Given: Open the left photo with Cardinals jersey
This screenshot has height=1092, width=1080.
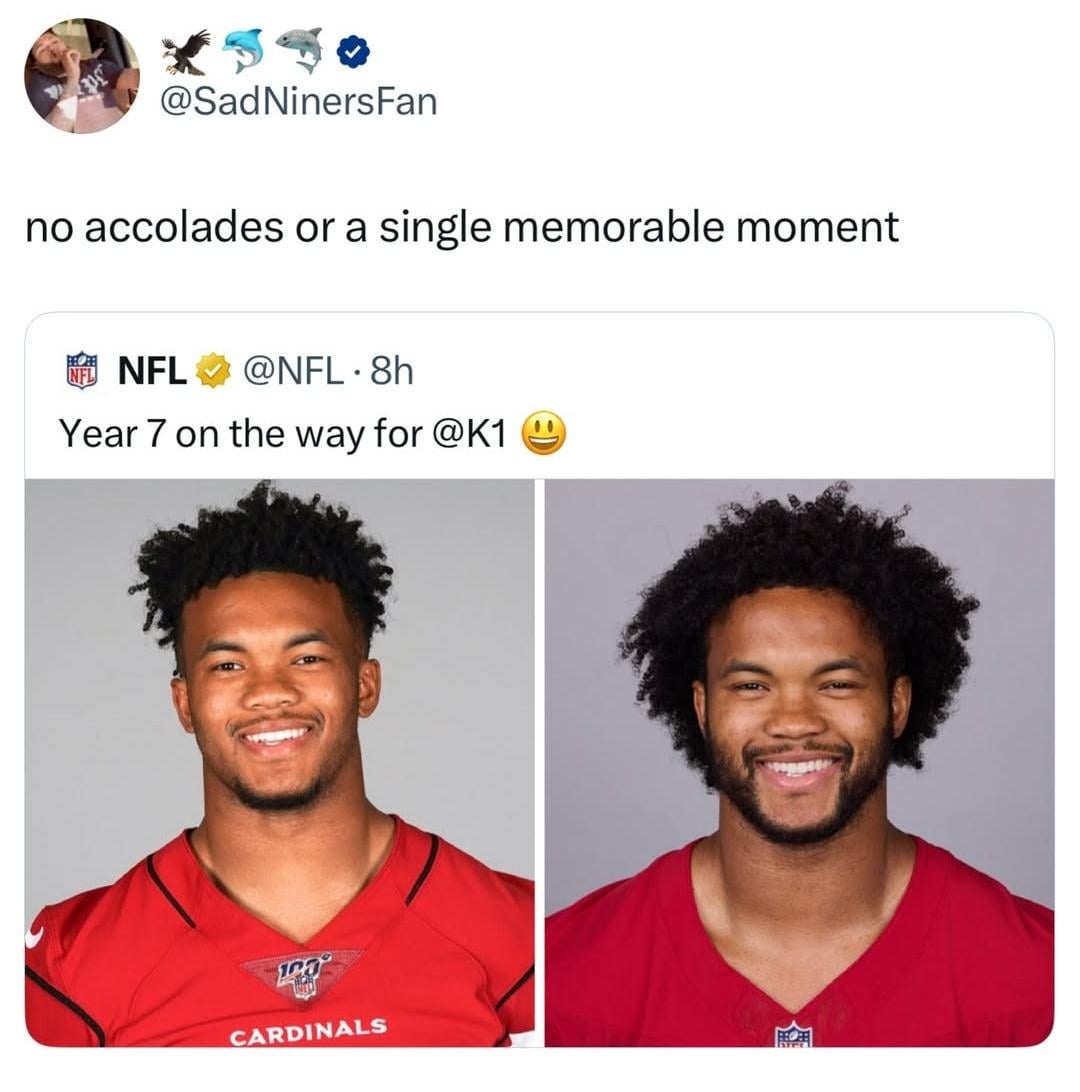Looking at the screenshot, I should click(x=280, y=763).
